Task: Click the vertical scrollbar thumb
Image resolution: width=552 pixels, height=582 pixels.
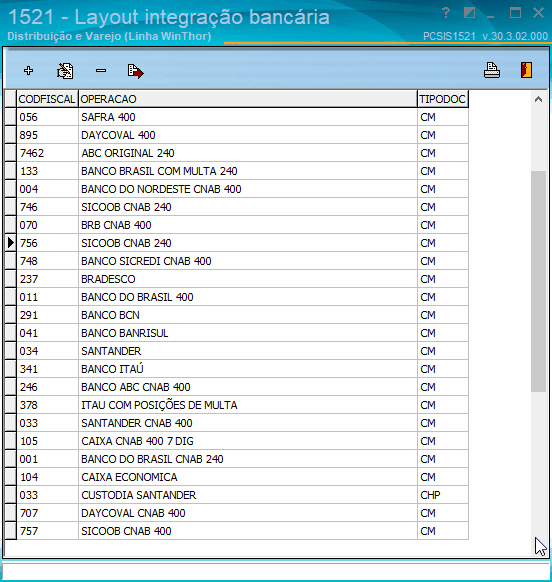Action: [538, 281]
